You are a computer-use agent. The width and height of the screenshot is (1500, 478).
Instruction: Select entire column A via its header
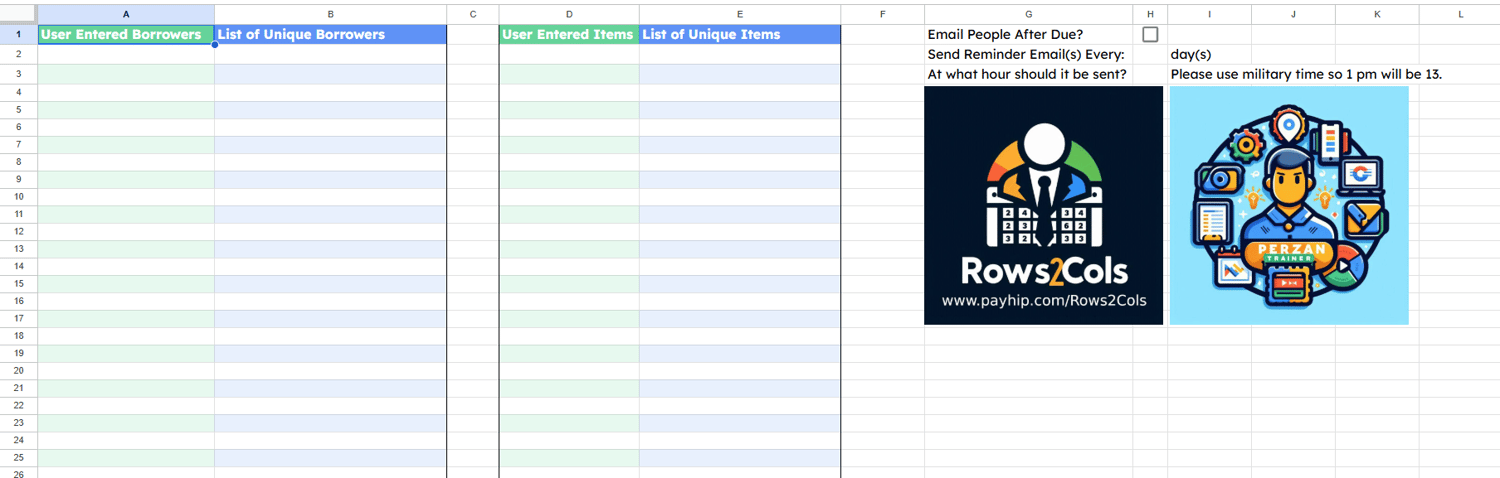[126, 13]
